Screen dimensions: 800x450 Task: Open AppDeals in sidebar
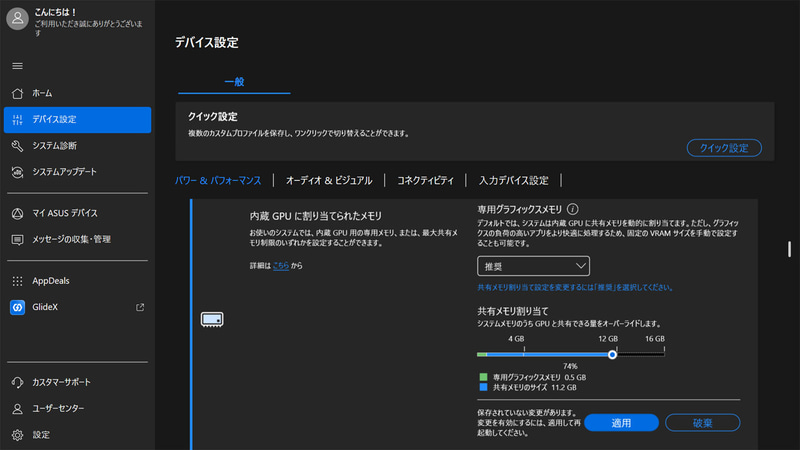[78, 281]
